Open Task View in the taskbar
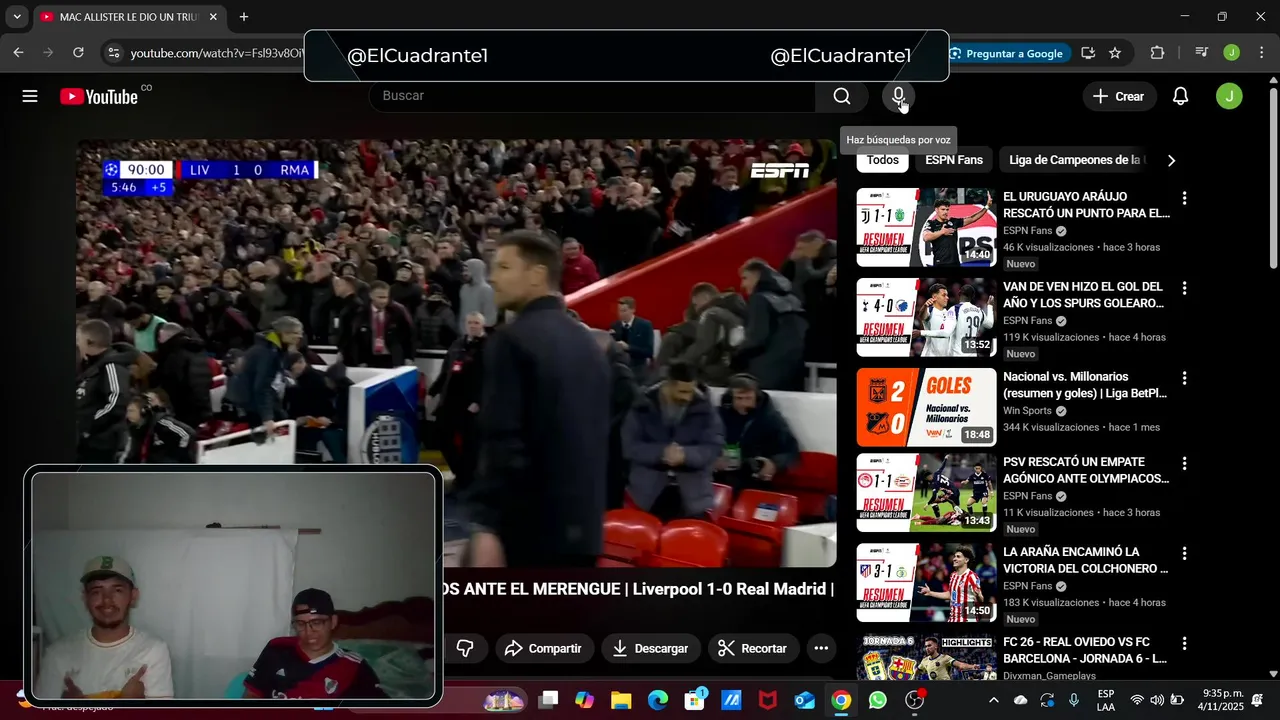The height and width of the screenshot is (720, 1280). click(x=548, y=700)
